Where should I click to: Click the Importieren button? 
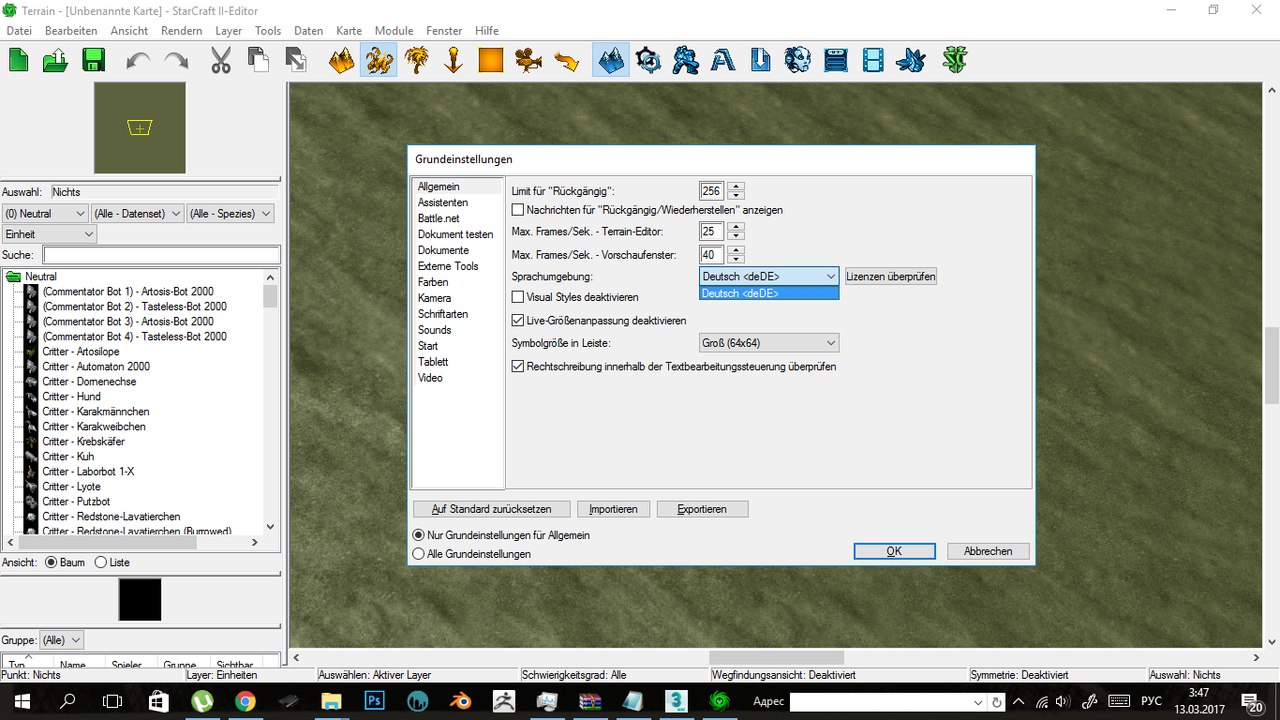tap(613, 509)
